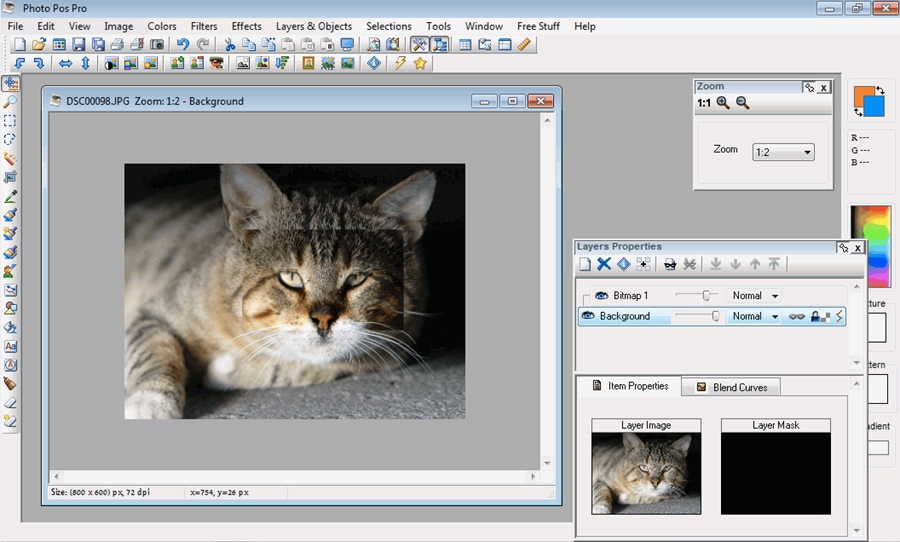Delete layer with blue X icon

click(604, 264)
